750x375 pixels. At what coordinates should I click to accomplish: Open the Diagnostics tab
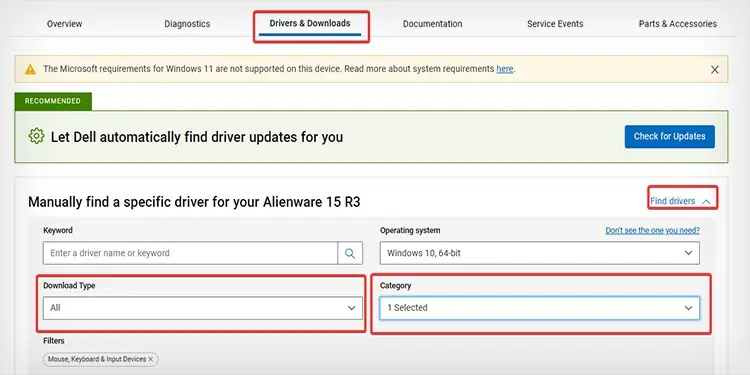[x=187, y=23]
